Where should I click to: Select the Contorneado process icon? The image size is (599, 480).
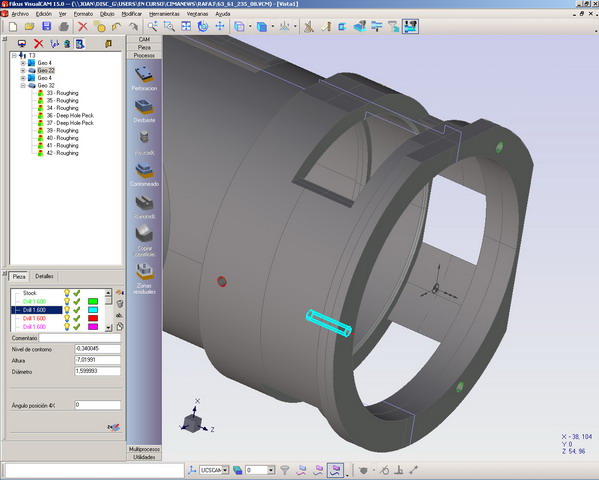(144, 170)
